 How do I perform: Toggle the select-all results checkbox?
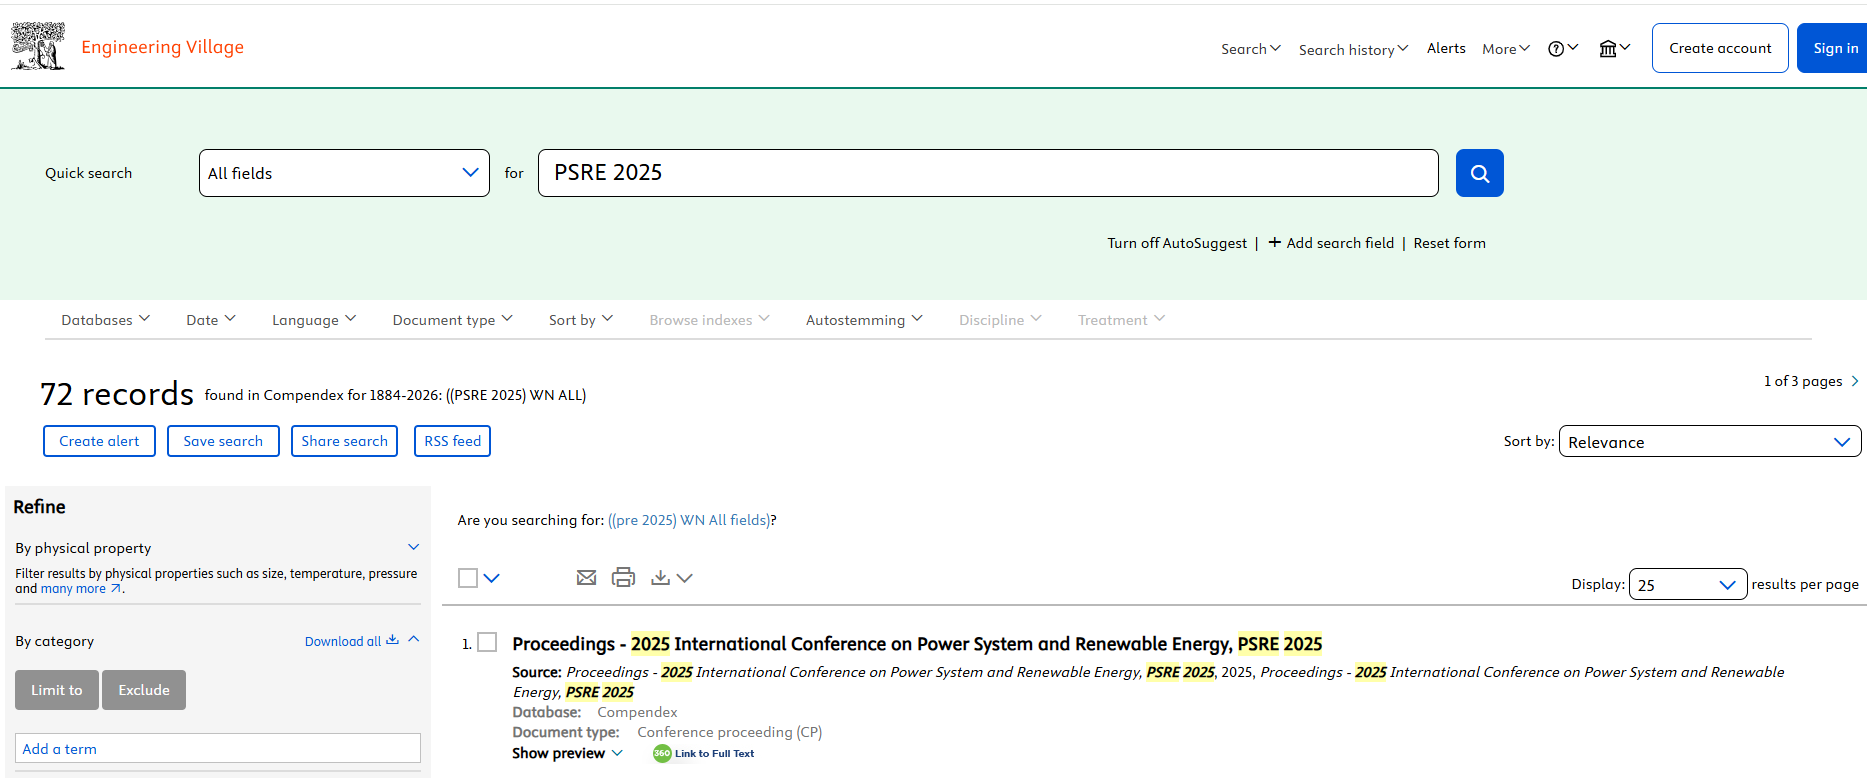coord(468,578)
